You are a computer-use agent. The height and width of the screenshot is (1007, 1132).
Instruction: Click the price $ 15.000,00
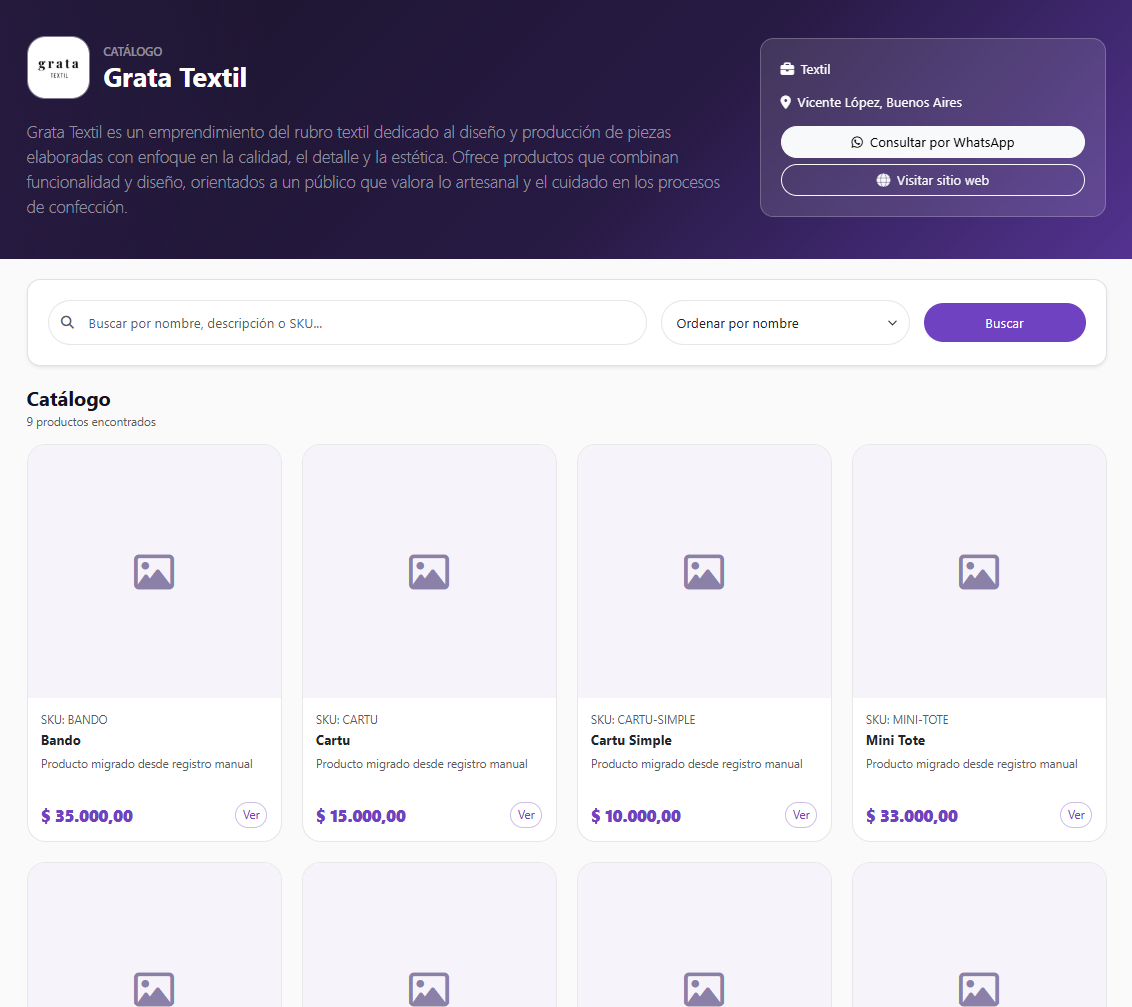(361, 816)
